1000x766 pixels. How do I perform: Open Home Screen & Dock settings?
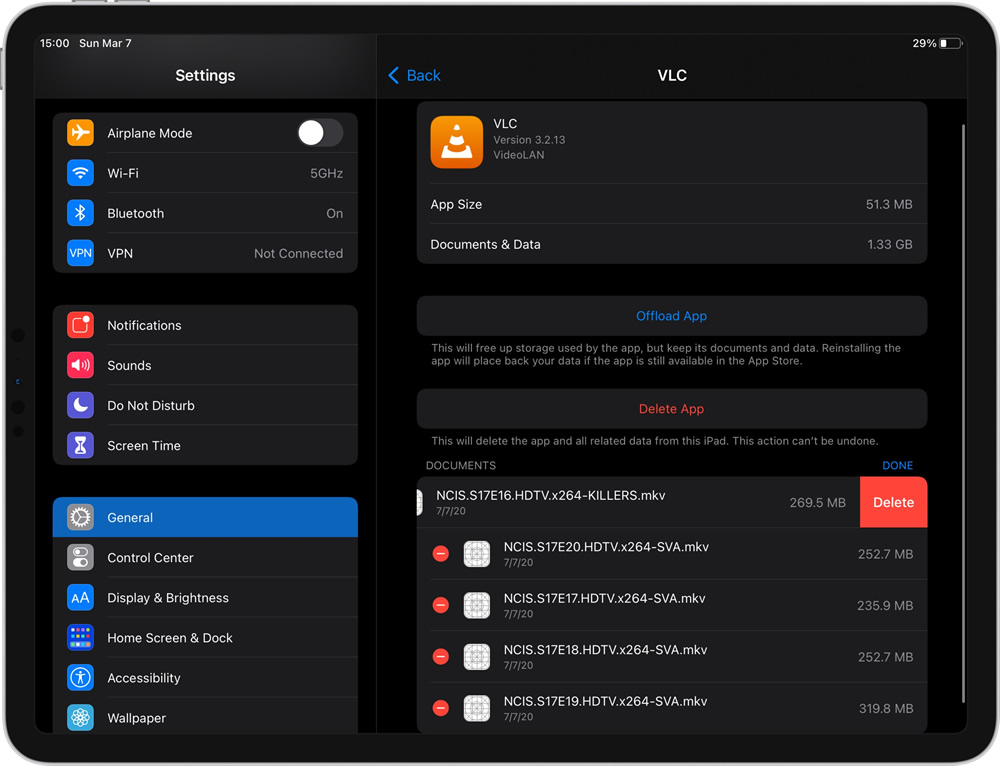click(205, 638)
